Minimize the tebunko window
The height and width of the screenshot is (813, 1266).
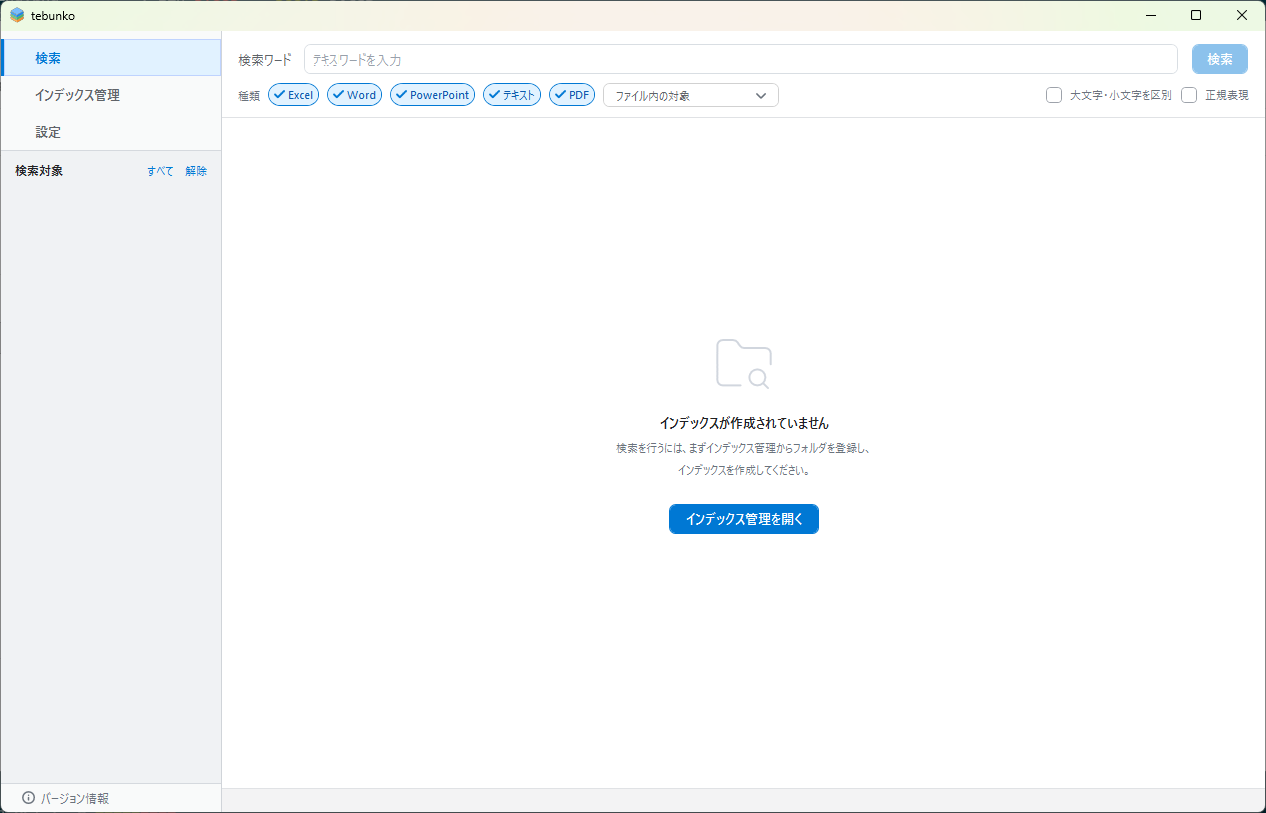[x=1151, y=15]
